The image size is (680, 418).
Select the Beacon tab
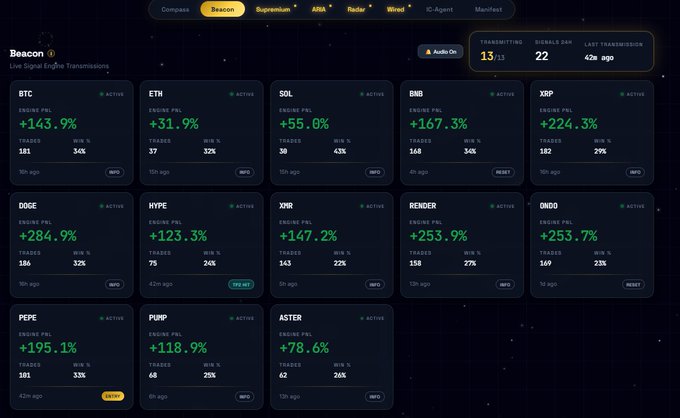pyautogui.click(x=222, y=10)
